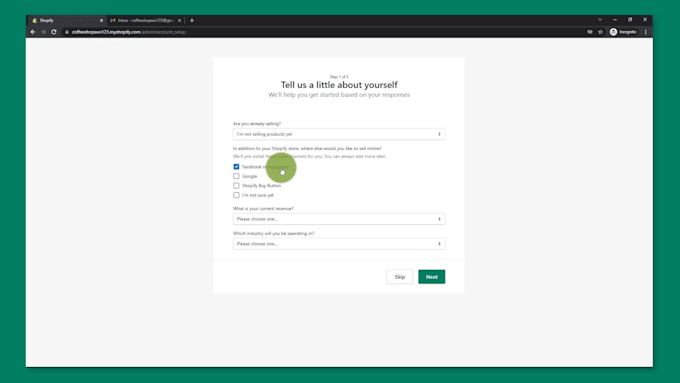
Task: Click the Next button
Action: [x=432, y=277]
